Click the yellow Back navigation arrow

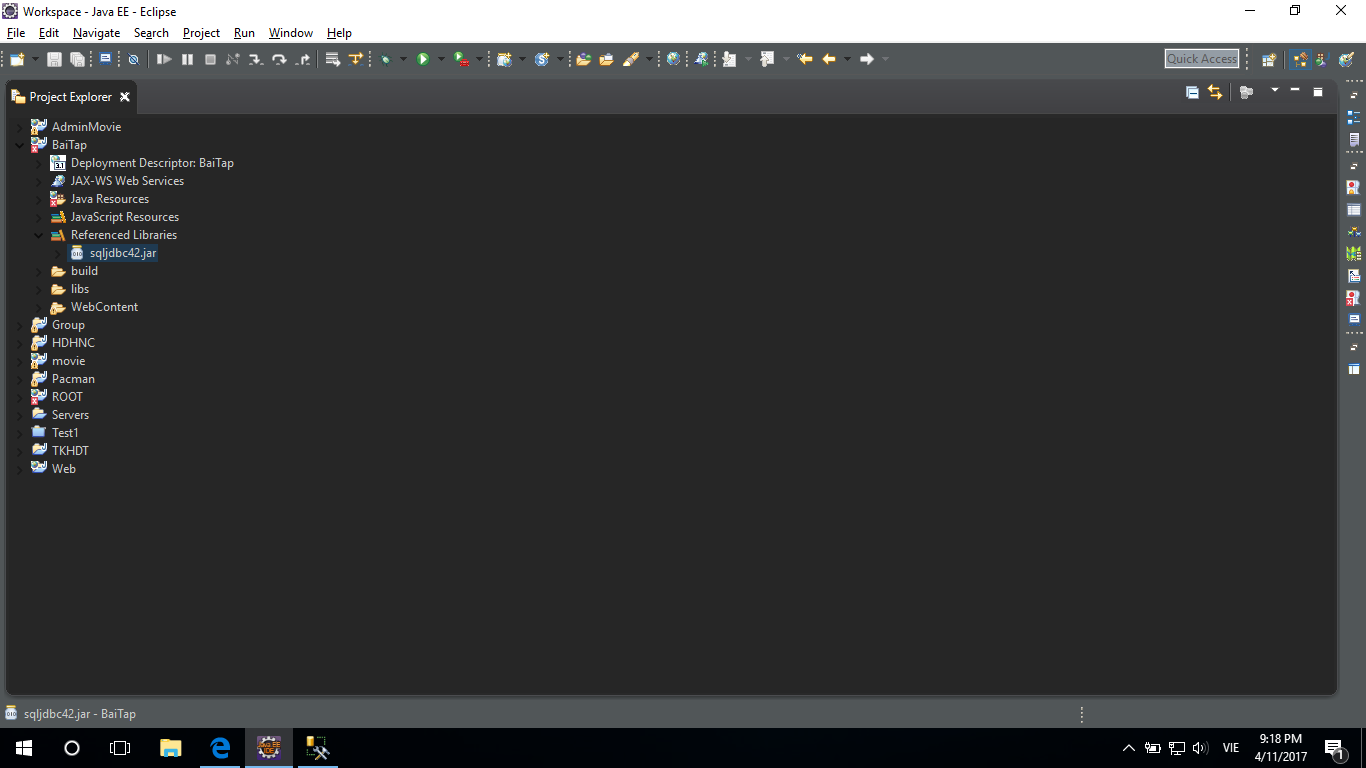coord(829,59)
